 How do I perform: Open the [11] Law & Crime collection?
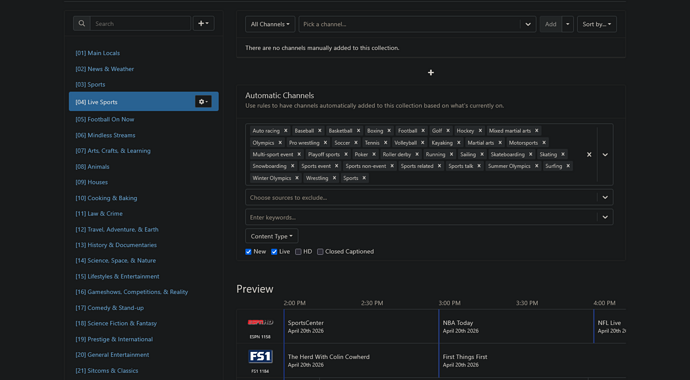point(99,213)
